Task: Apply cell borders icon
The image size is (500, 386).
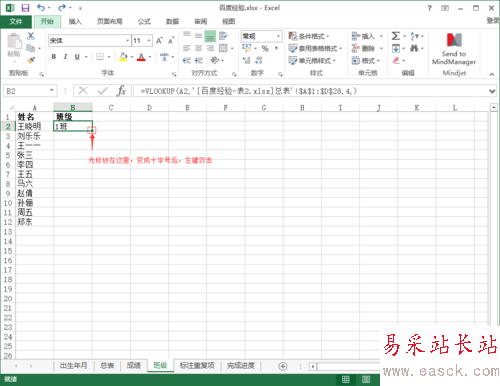Action: [100, 57]
